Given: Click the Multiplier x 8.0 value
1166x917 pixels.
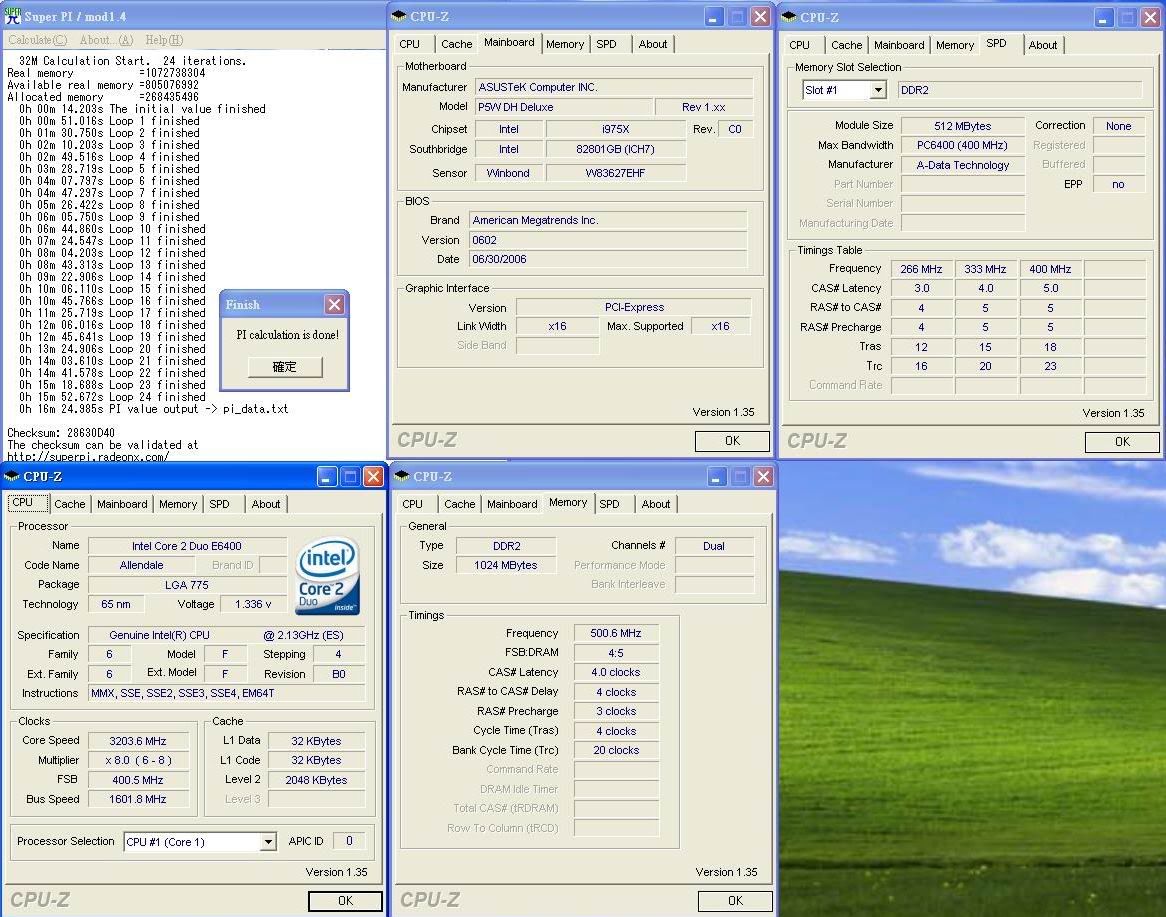Looking at the screenshot, I should click(x=138, y=760).
